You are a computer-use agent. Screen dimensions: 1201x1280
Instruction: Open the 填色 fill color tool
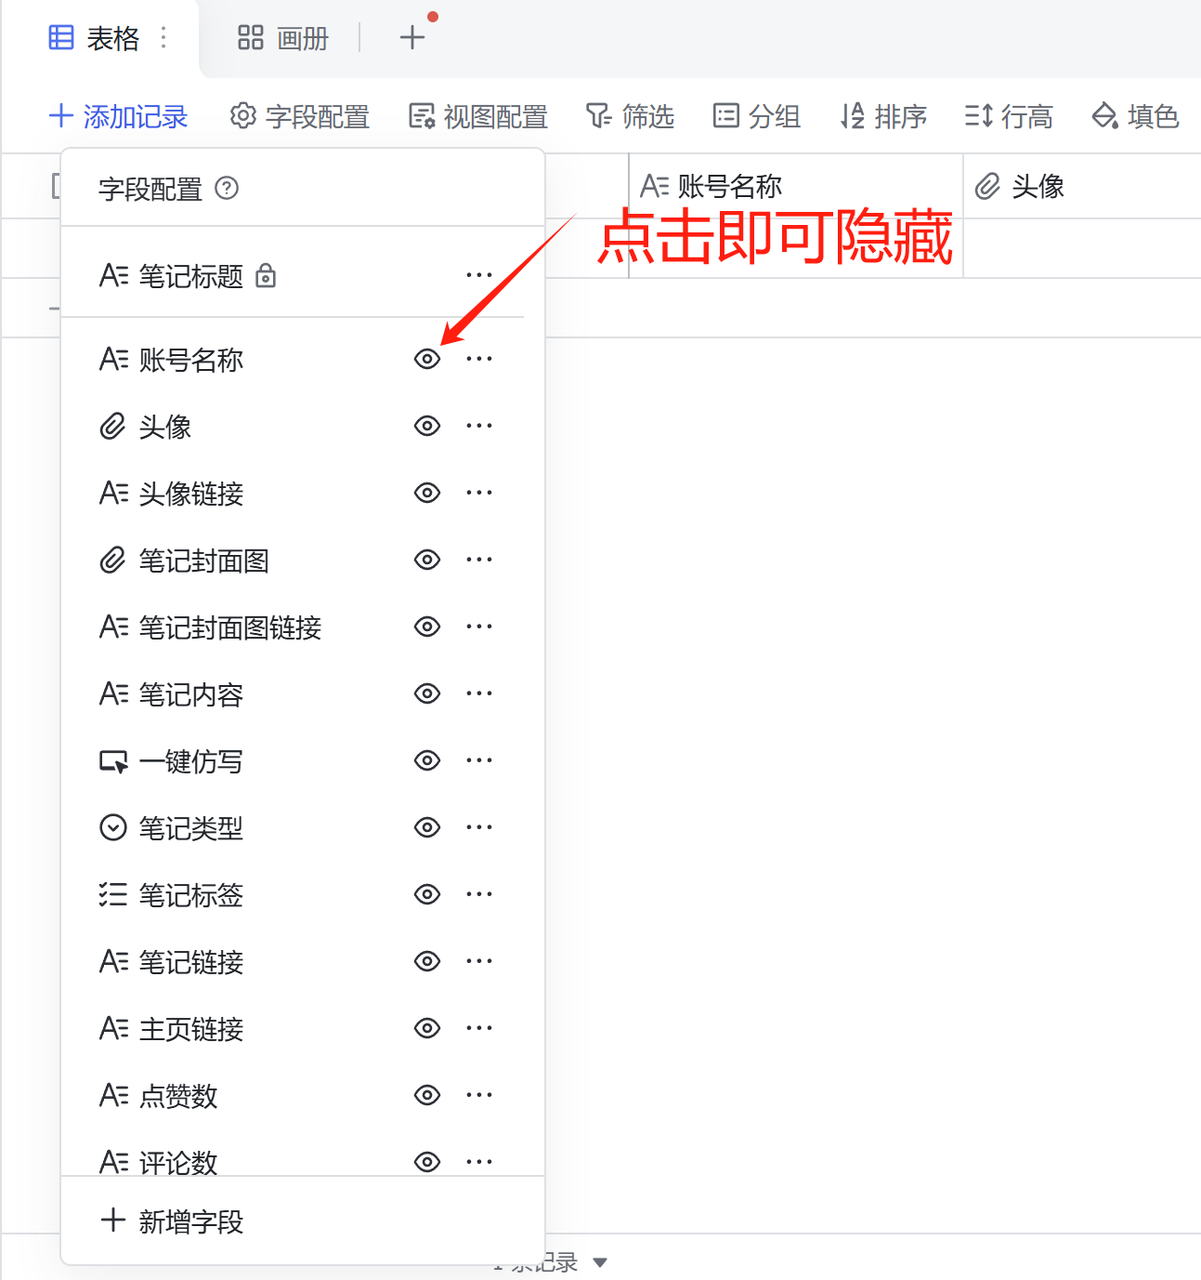tap(1133, 116)
